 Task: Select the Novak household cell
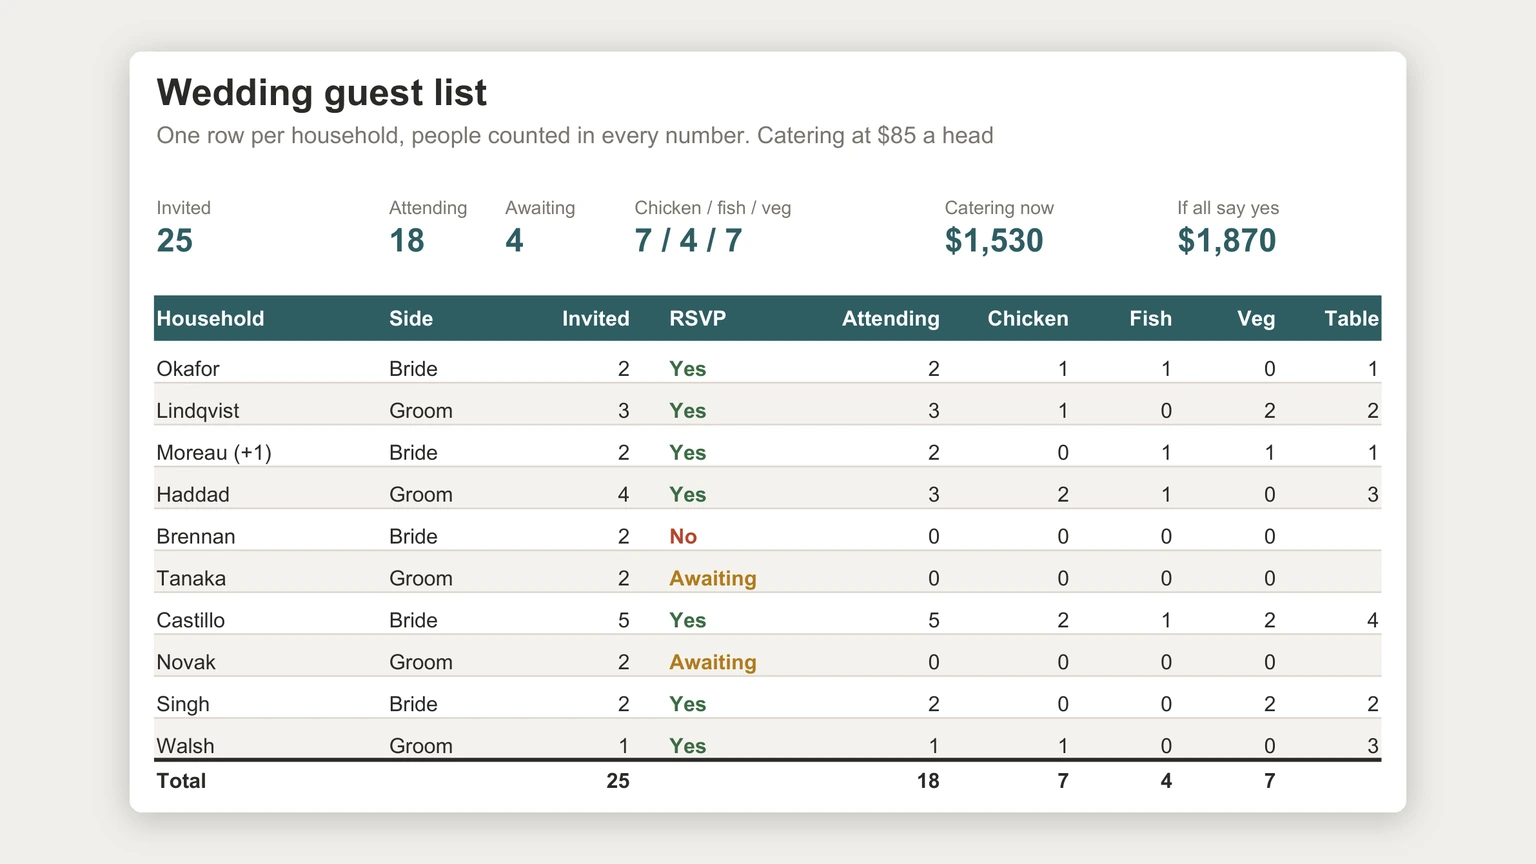point(186,662)
